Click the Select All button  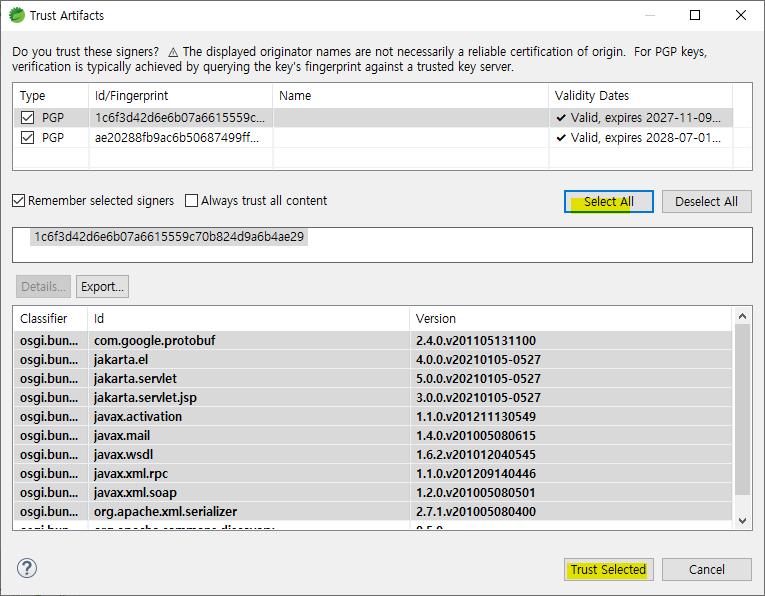coord(609,201)
